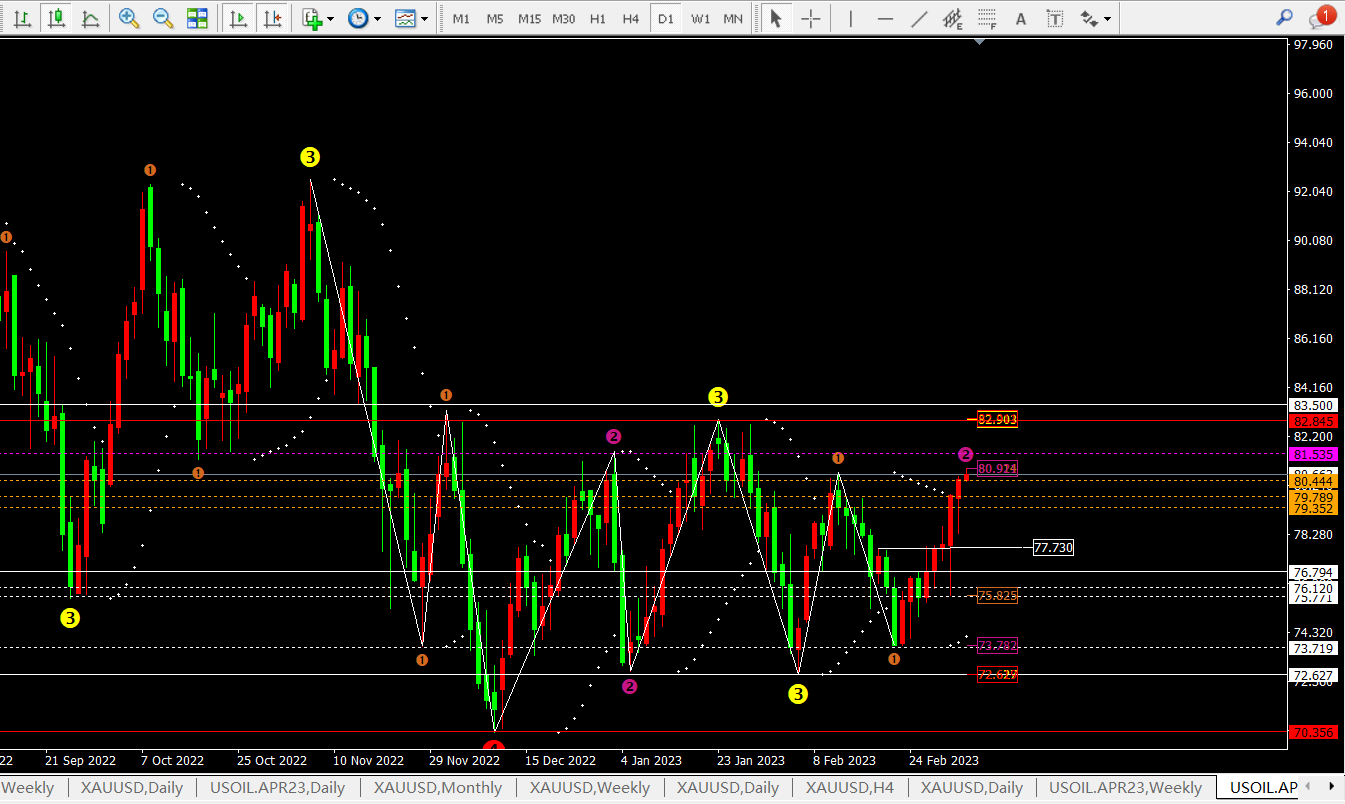
Task: Pick the trendline drawing tool
Action: (920, 18)
